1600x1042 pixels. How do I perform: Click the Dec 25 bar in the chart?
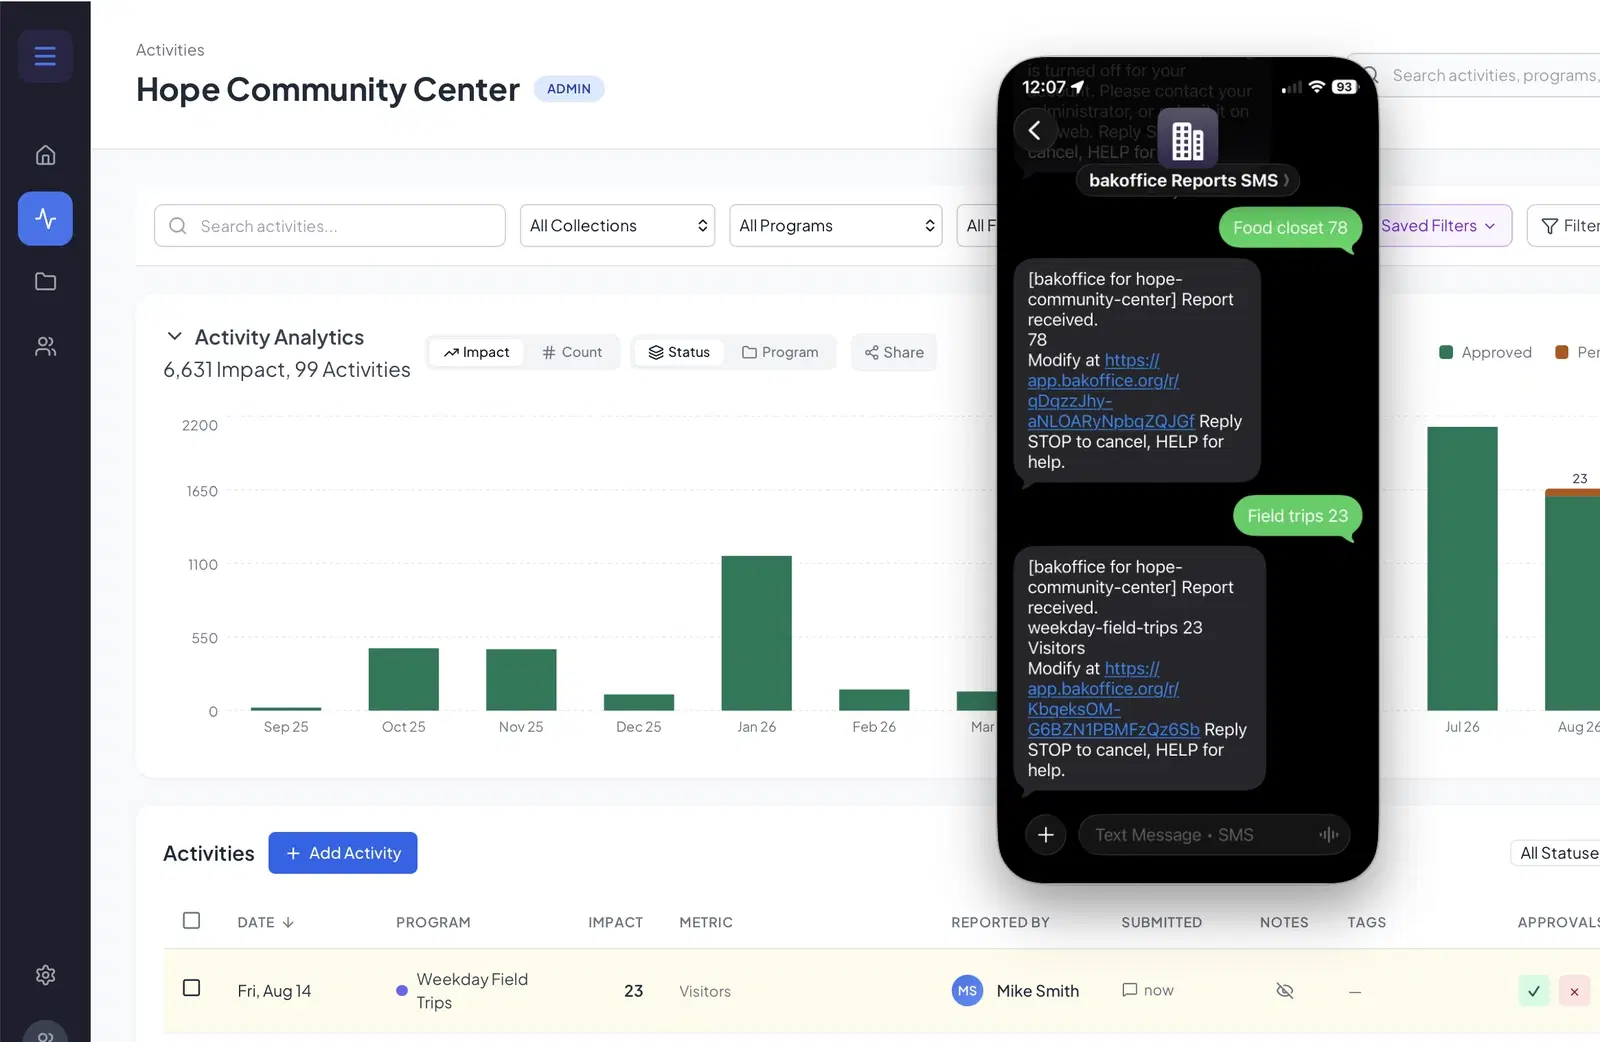639,702
